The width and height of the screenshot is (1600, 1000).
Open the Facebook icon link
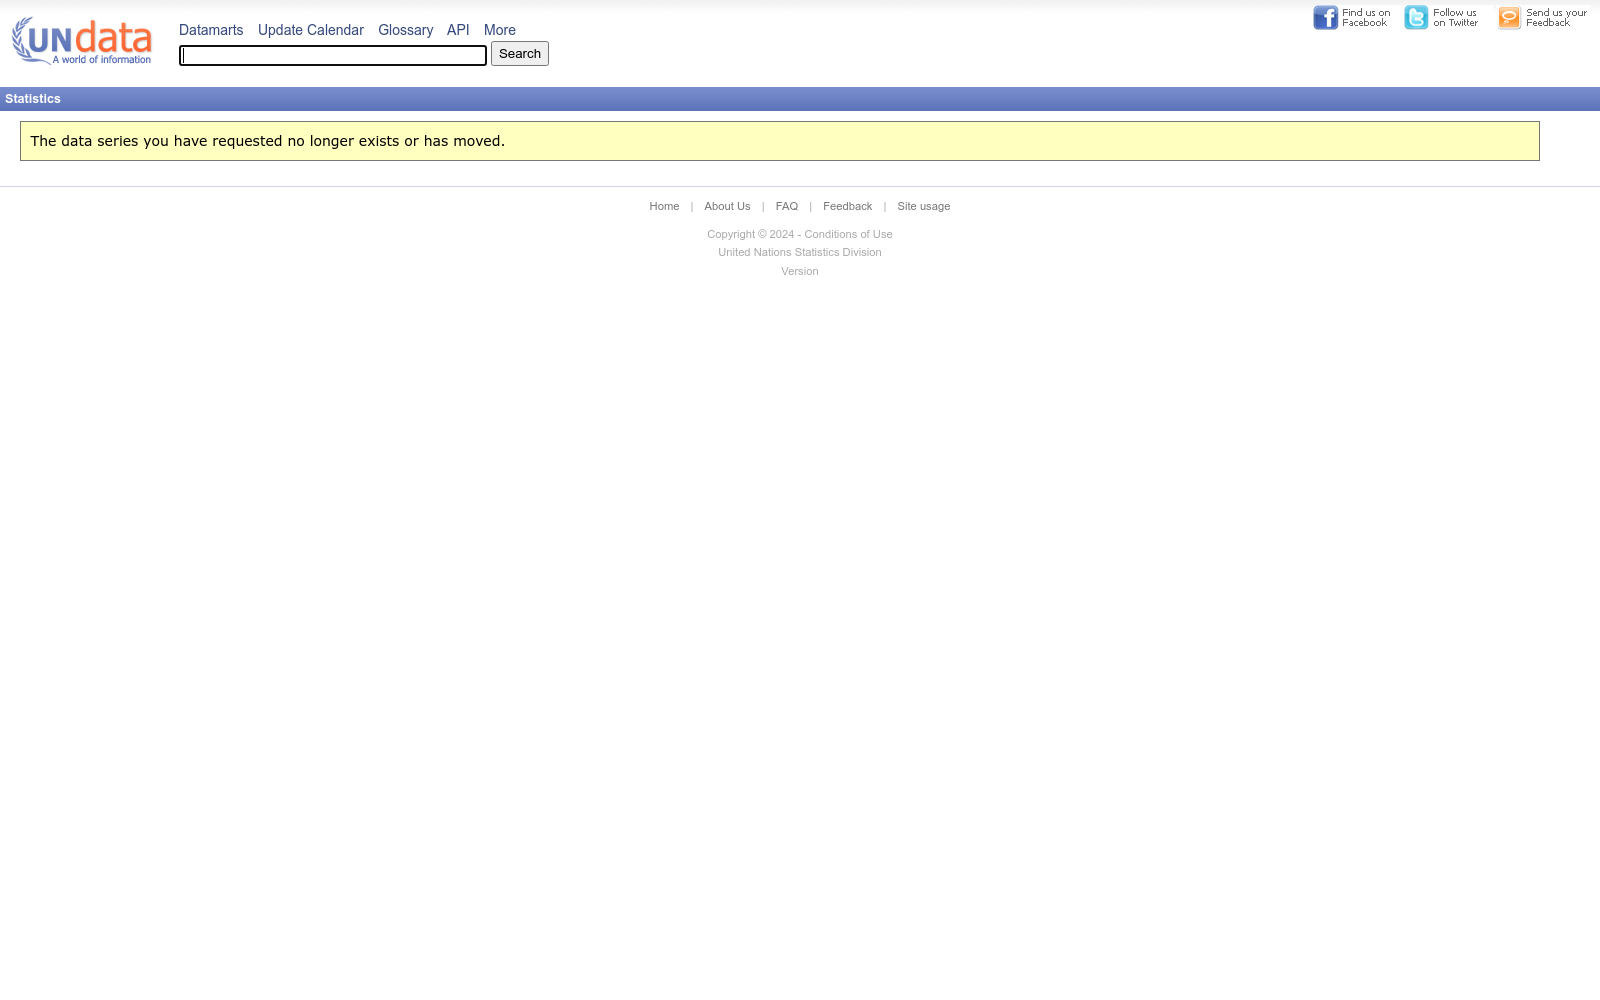click(1325, 18)
